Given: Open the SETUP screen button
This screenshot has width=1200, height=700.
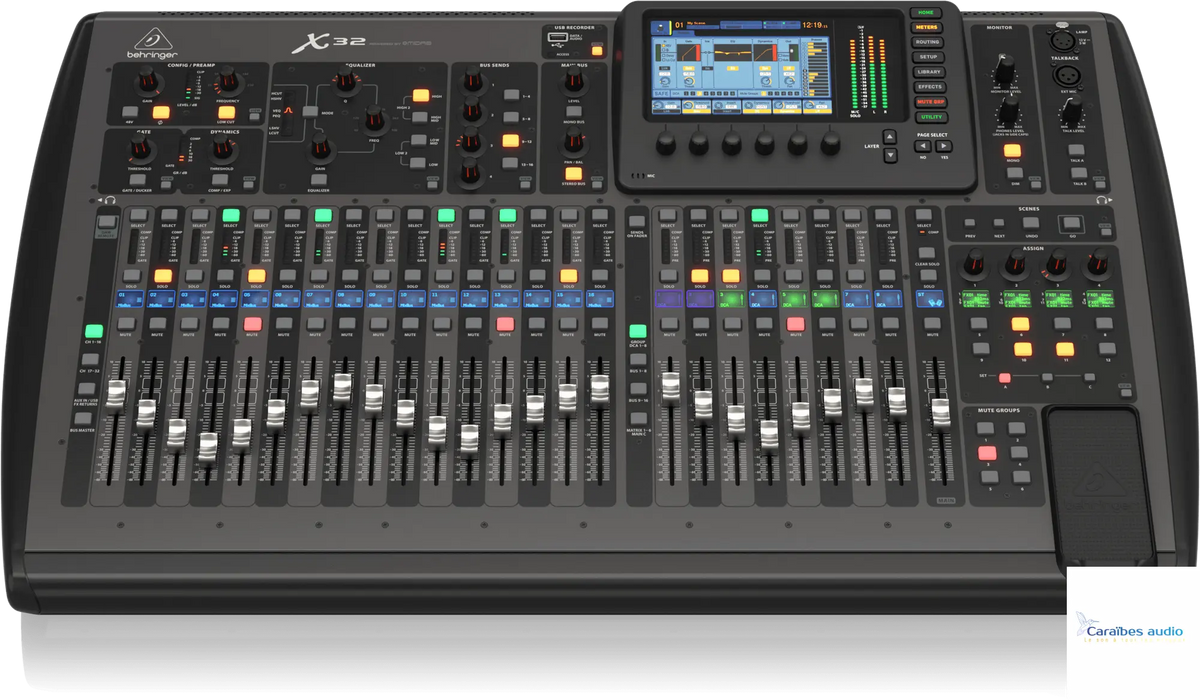Looking at the screenshot, I should pyautogui.click(x=927, y=57).
